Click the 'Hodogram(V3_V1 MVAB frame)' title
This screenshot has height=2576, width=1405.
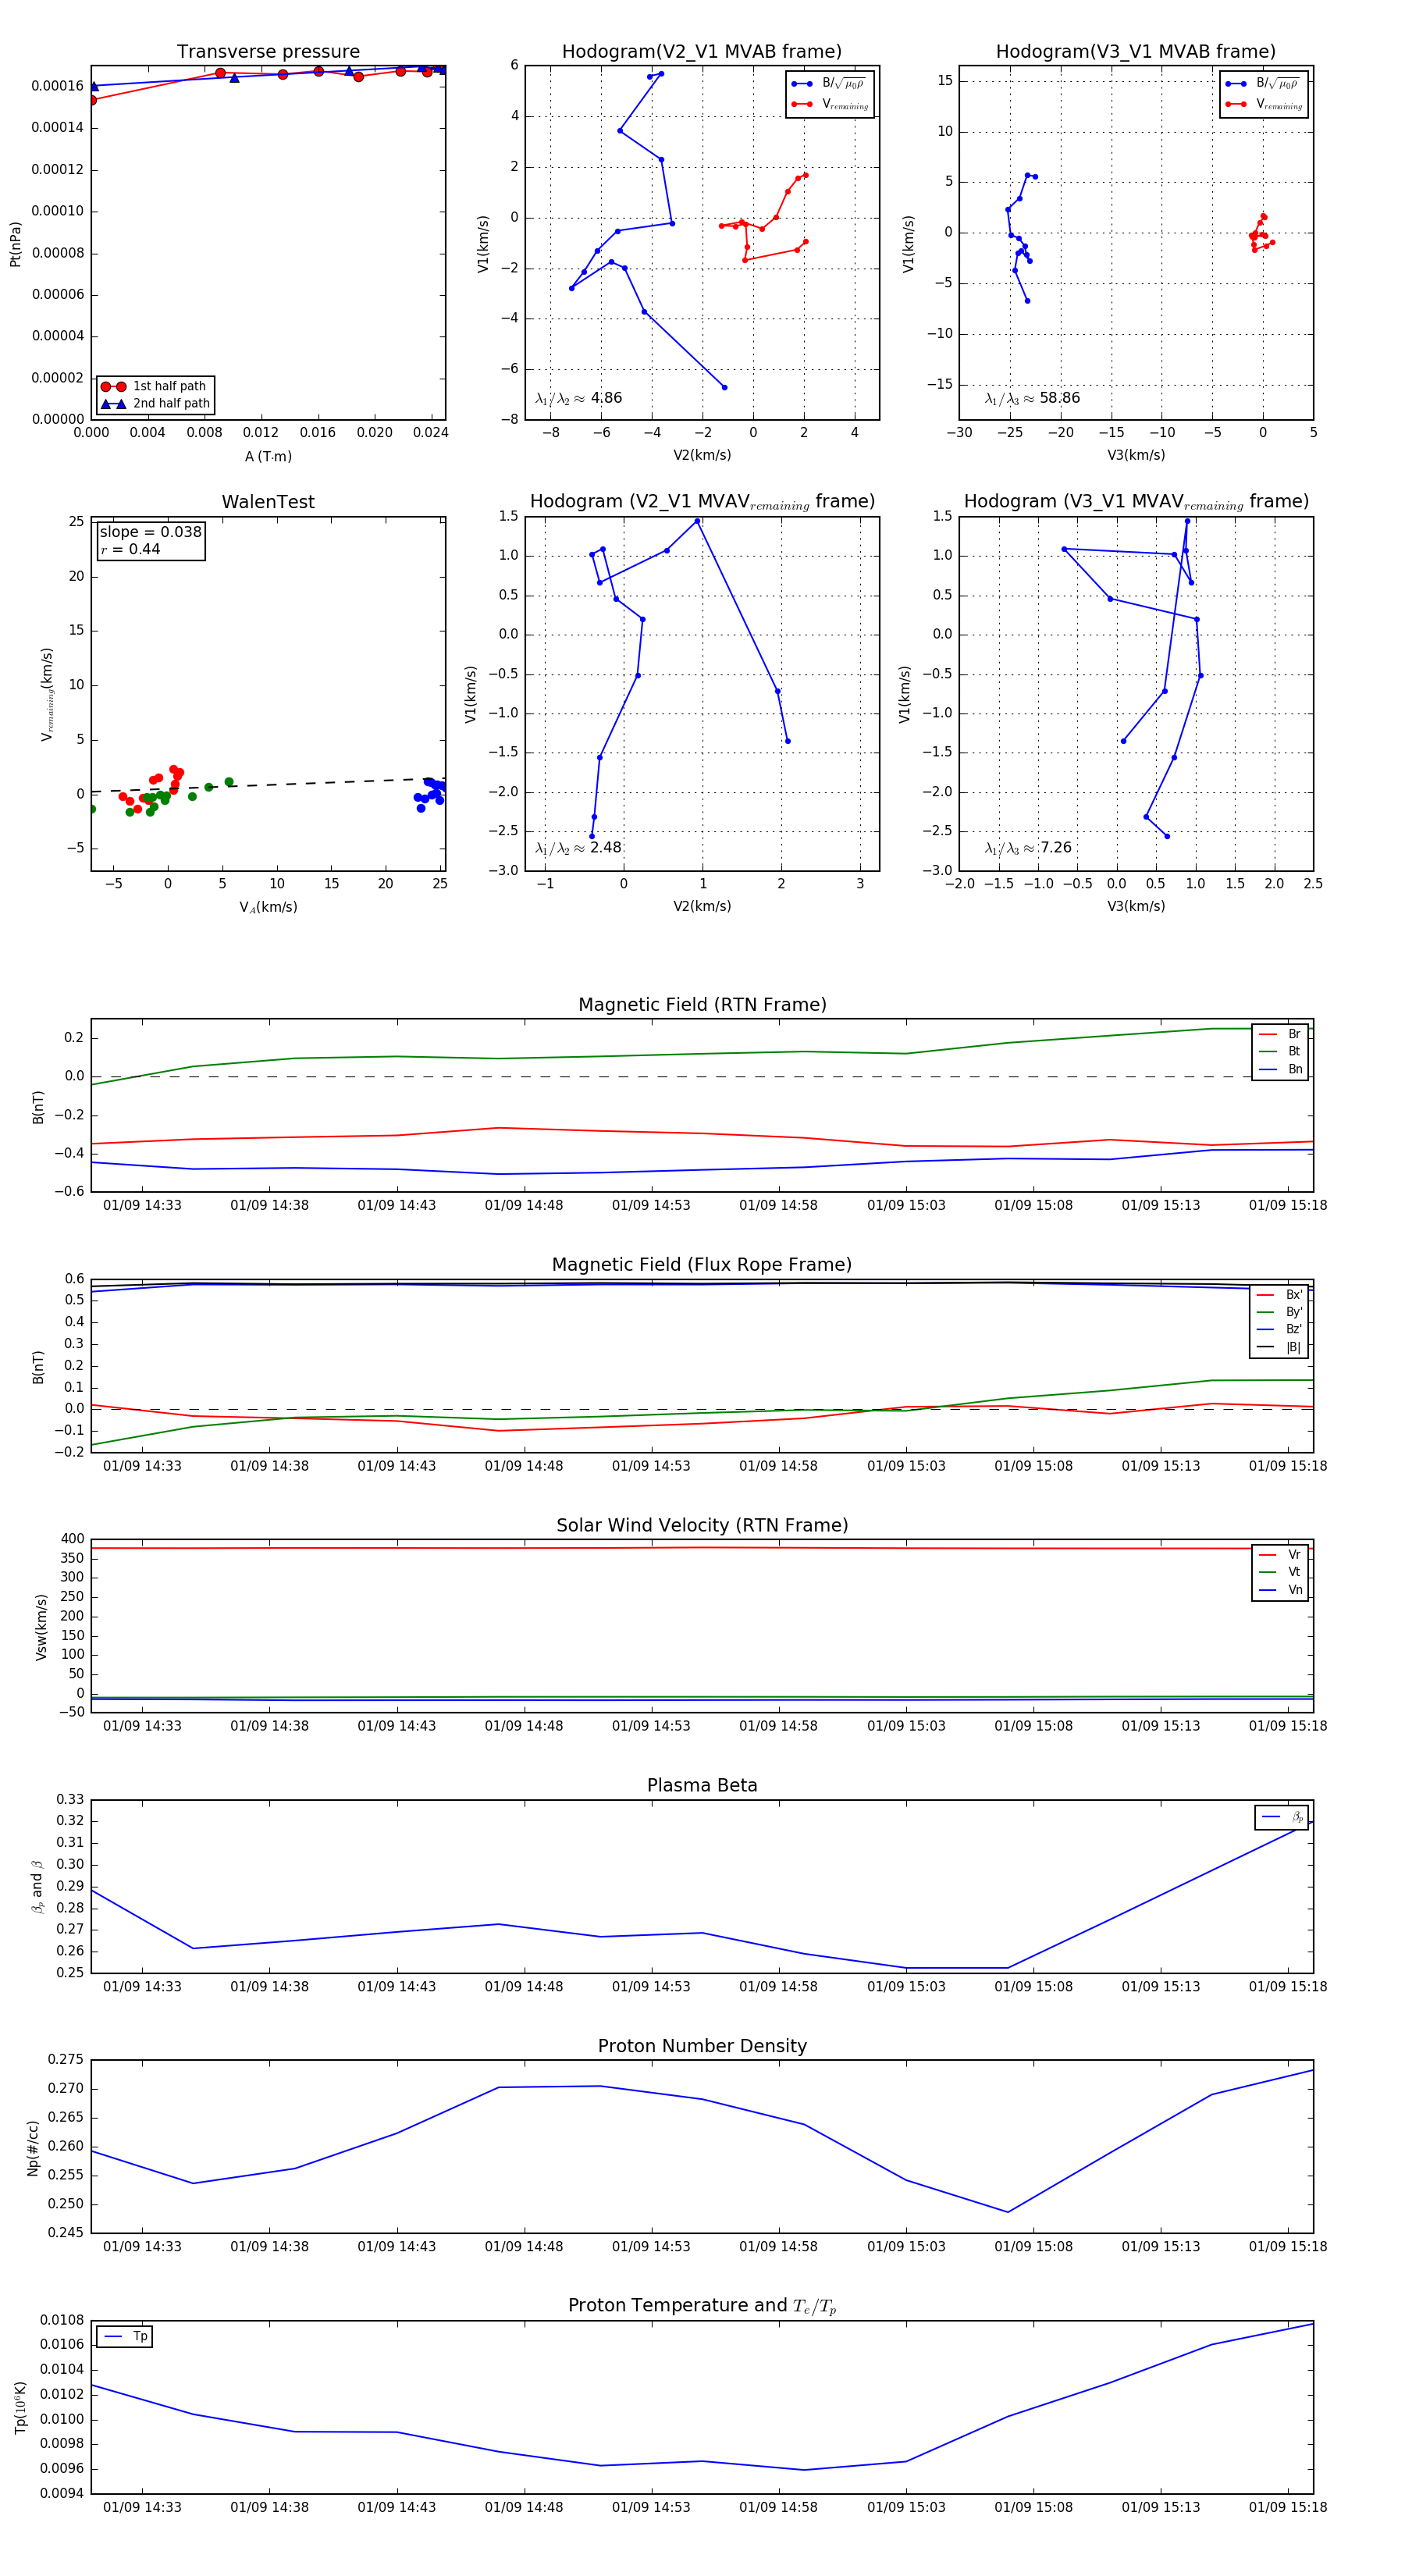[x=1135, y=52]
